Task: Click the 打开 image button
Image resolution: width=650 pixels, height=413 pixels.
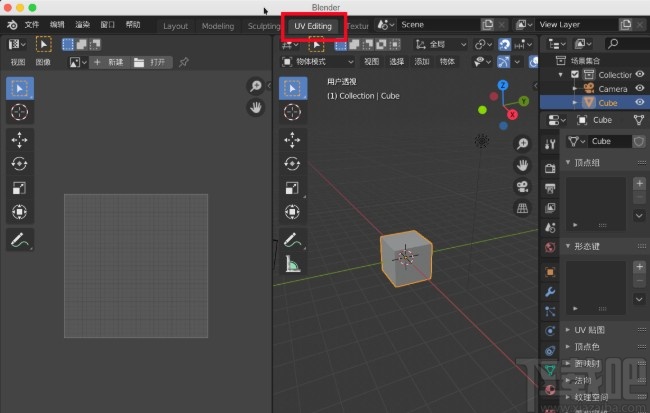Action: tap(151, 62)
